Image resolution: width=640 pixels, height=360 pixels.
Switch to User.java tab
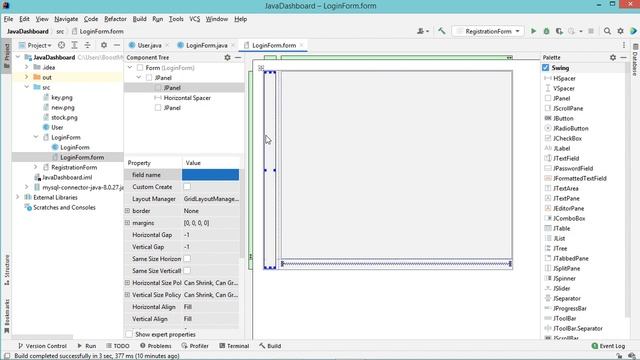[149, 45]
